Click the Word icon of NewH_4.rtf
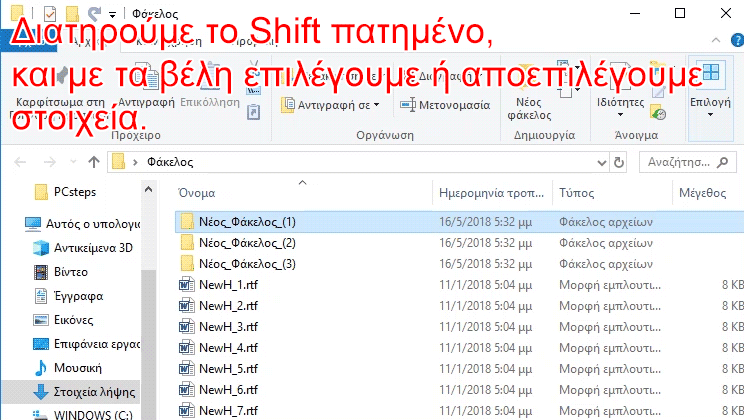The width and height of the screenshot is (744, 420). 186,347
